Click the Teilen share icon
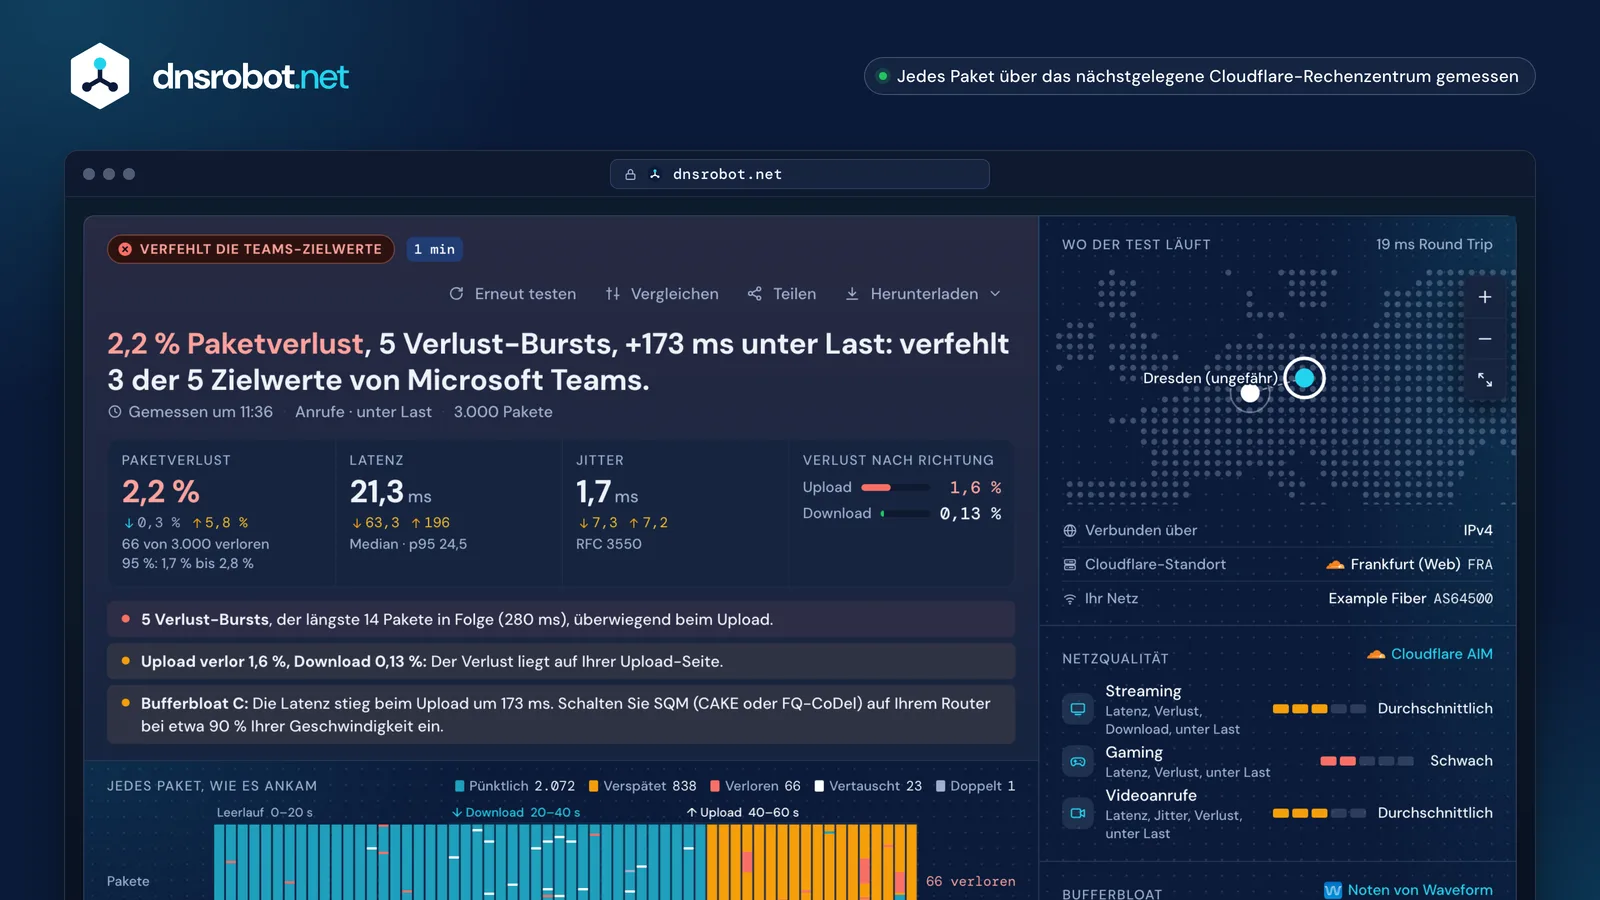This screenshot has height=900, width=1600. pyautogui.click(x=755, y=294)
